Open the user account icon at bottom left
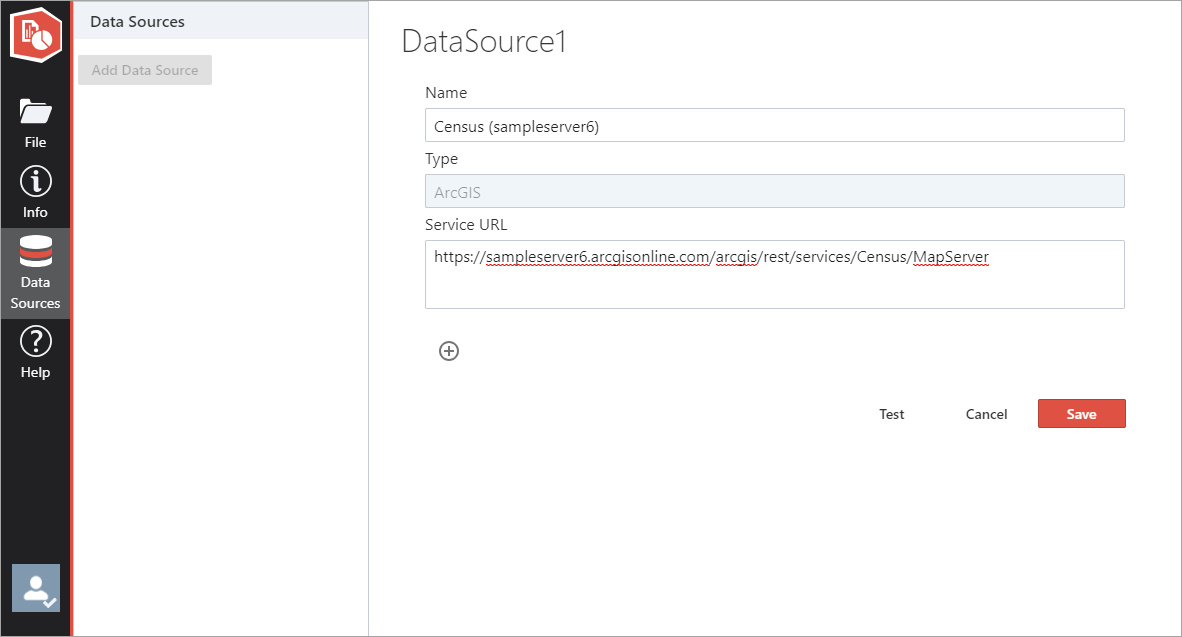1182x637 pixels. point(35,588)
